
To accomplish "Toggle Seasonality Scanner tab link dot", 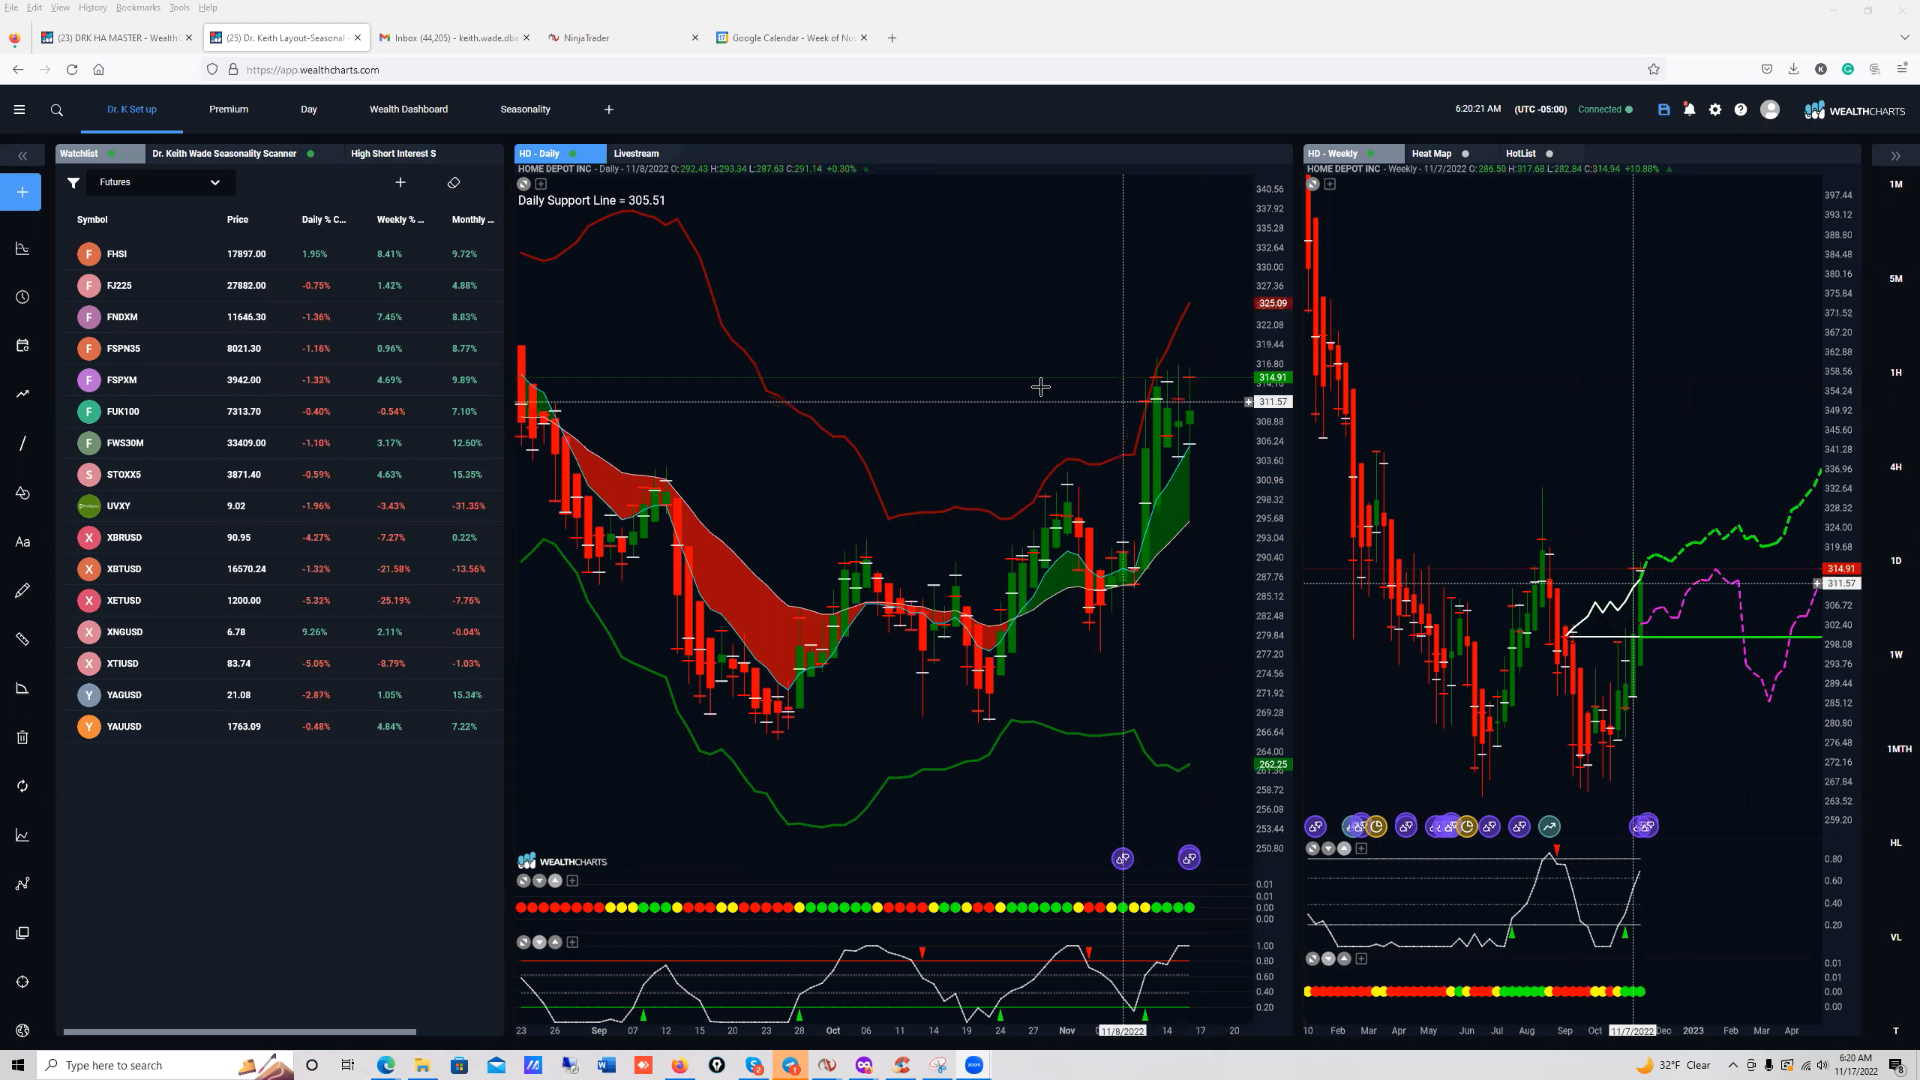I will pyautogui.click(x=311, y=154).
